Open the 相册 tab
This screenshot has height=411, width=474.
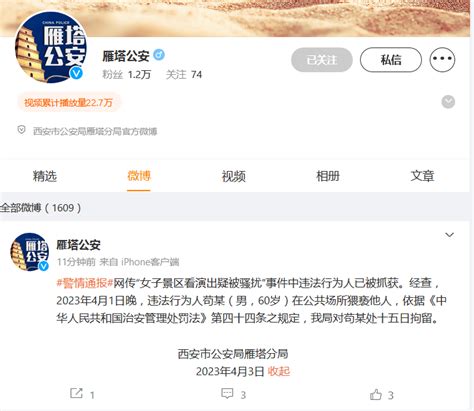328,176
